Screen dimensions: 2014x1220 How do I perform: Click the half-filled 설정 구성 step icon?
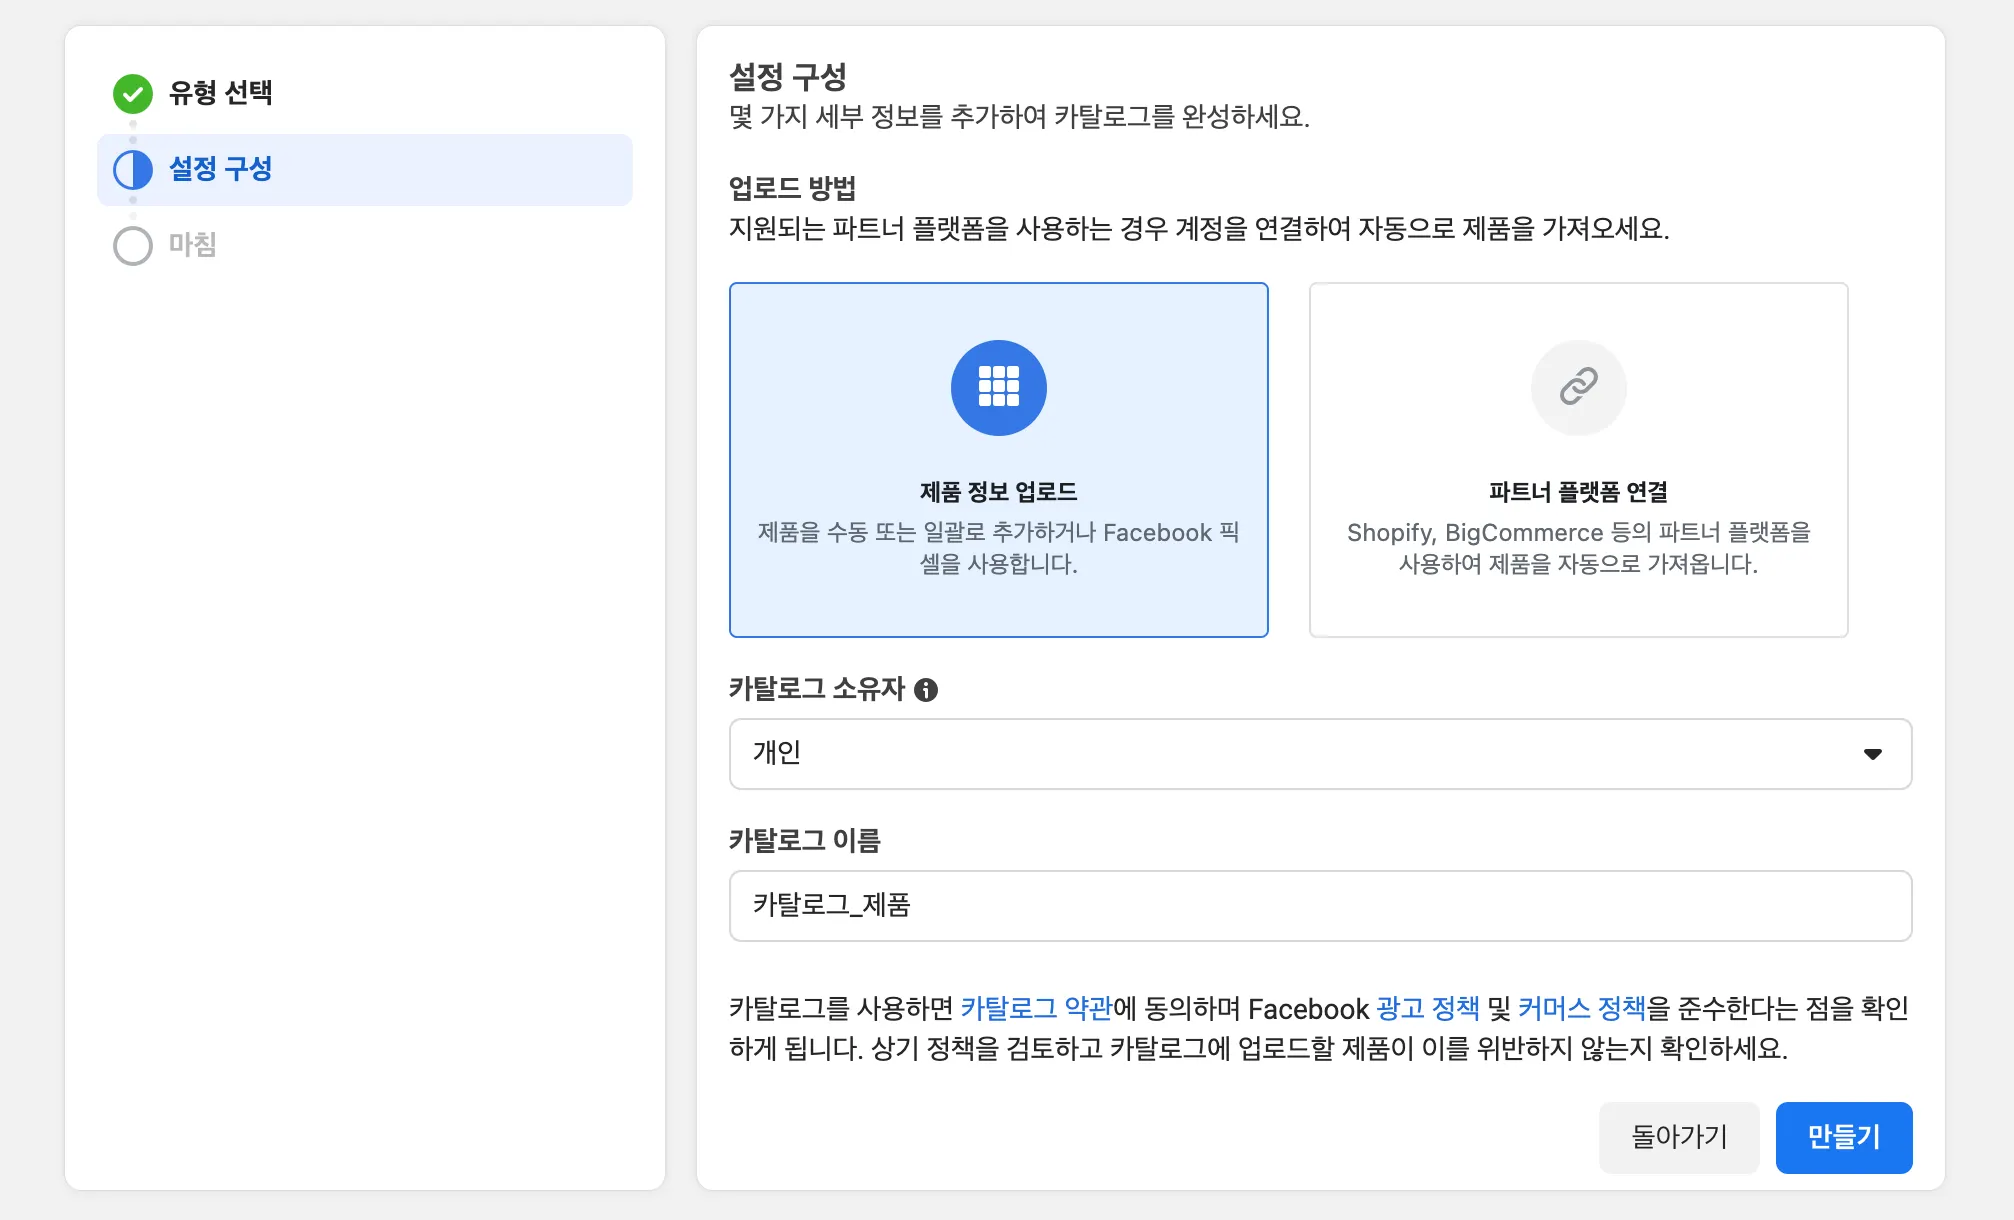tap(133, 170)
